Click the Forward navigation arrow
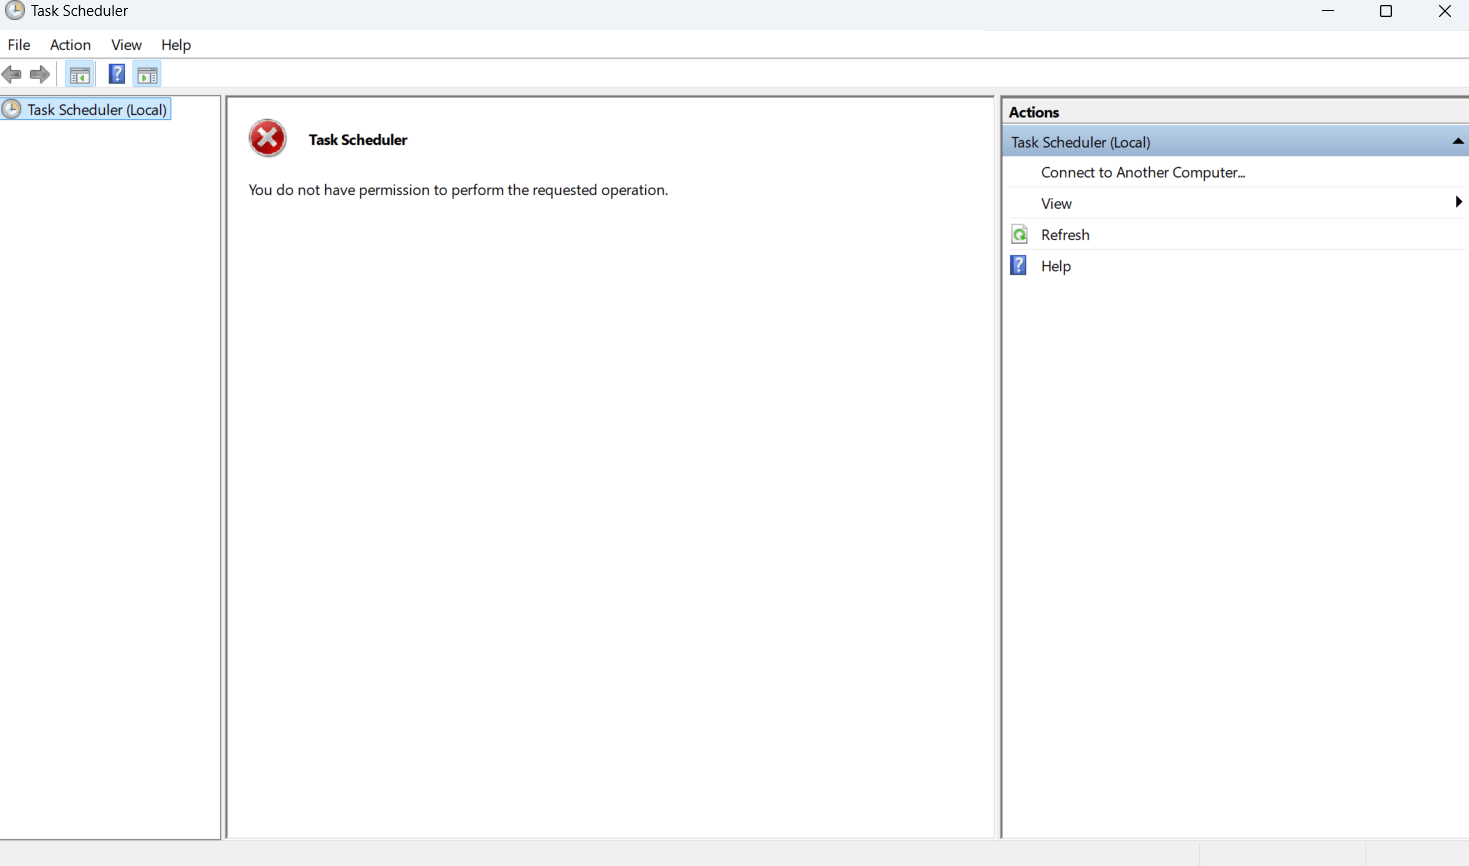Viewport: 1469px width, 866px height. (x=39, y=73)
